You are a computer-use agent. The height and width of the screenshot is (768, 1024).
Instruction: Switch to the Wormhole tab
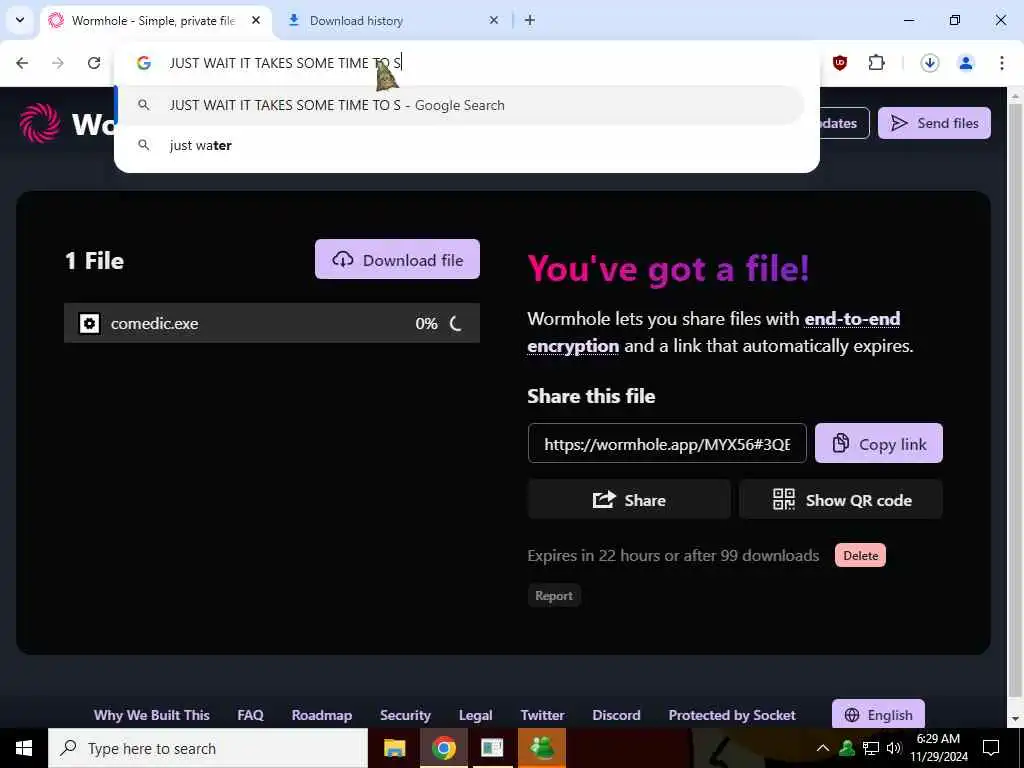(x=153, y=21)
